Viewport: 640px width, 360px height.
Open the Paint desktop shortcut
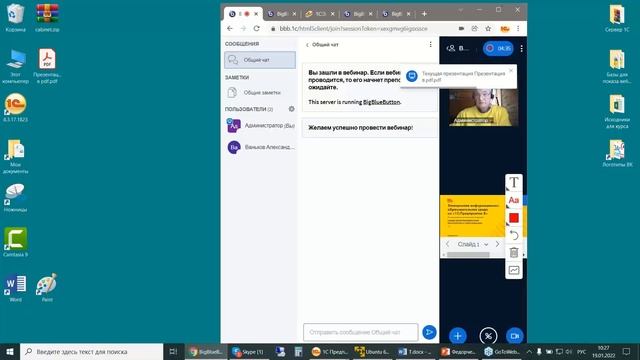pyautogui.click(x=47, y=287)
